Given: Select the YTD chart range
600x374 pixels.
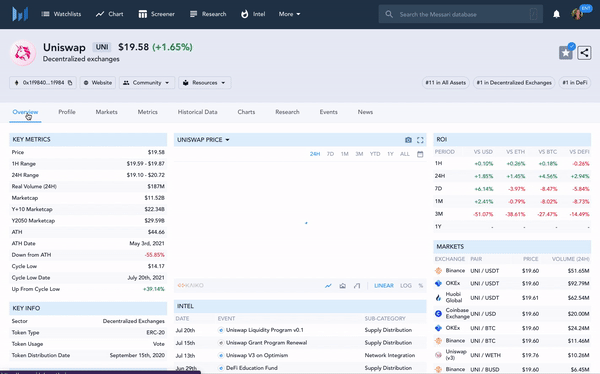Looking at the screenshot, I should [x=375, y=154].
